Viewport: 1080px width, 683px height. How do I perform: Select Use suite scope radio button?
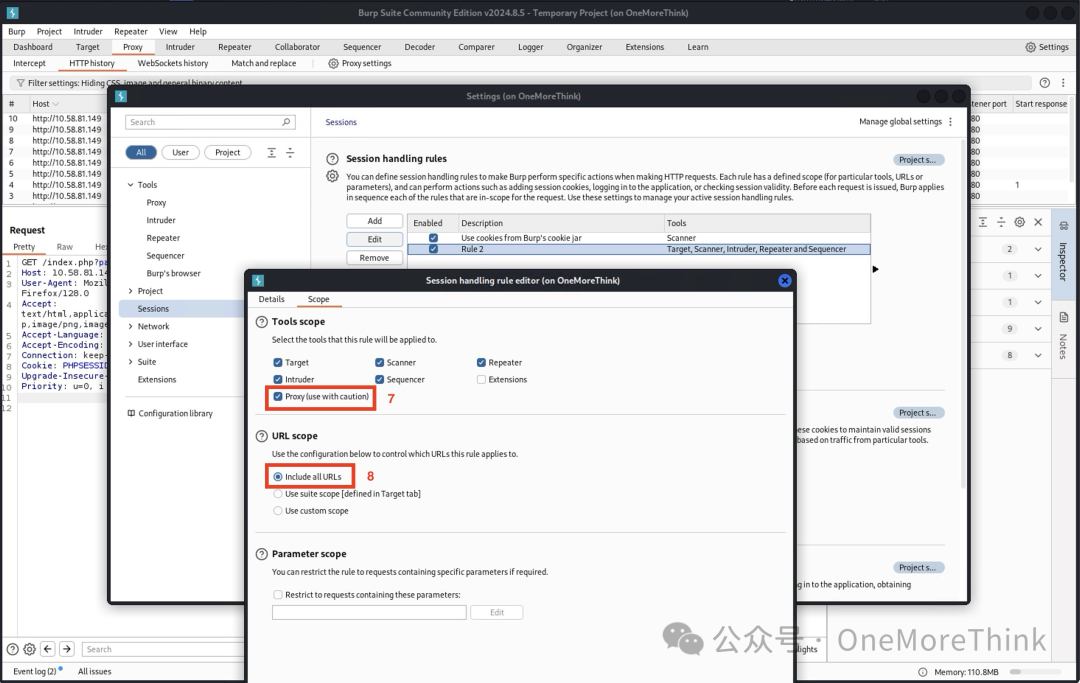(278, 494)
